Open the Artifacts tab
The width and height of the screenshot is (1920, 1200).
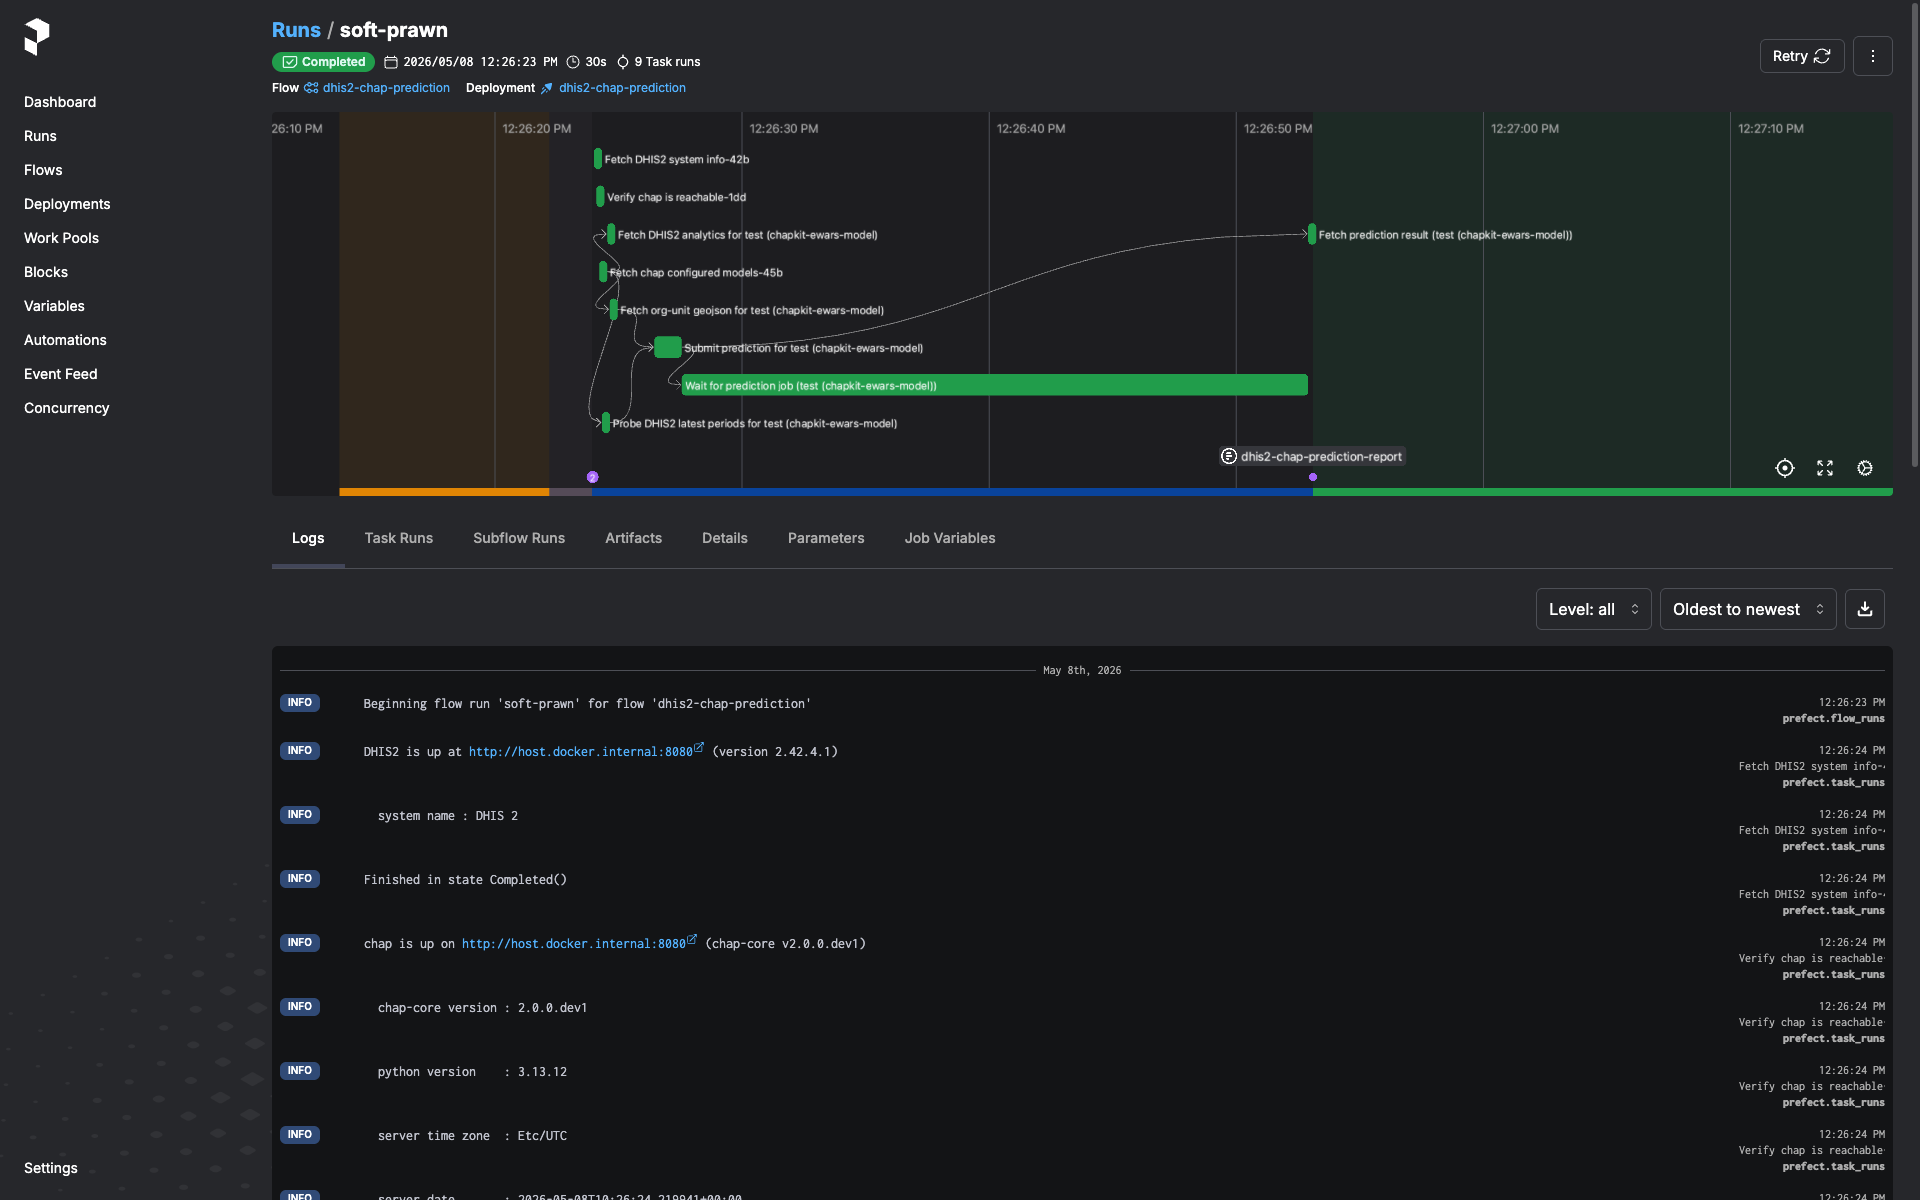(x=633, y=538)
